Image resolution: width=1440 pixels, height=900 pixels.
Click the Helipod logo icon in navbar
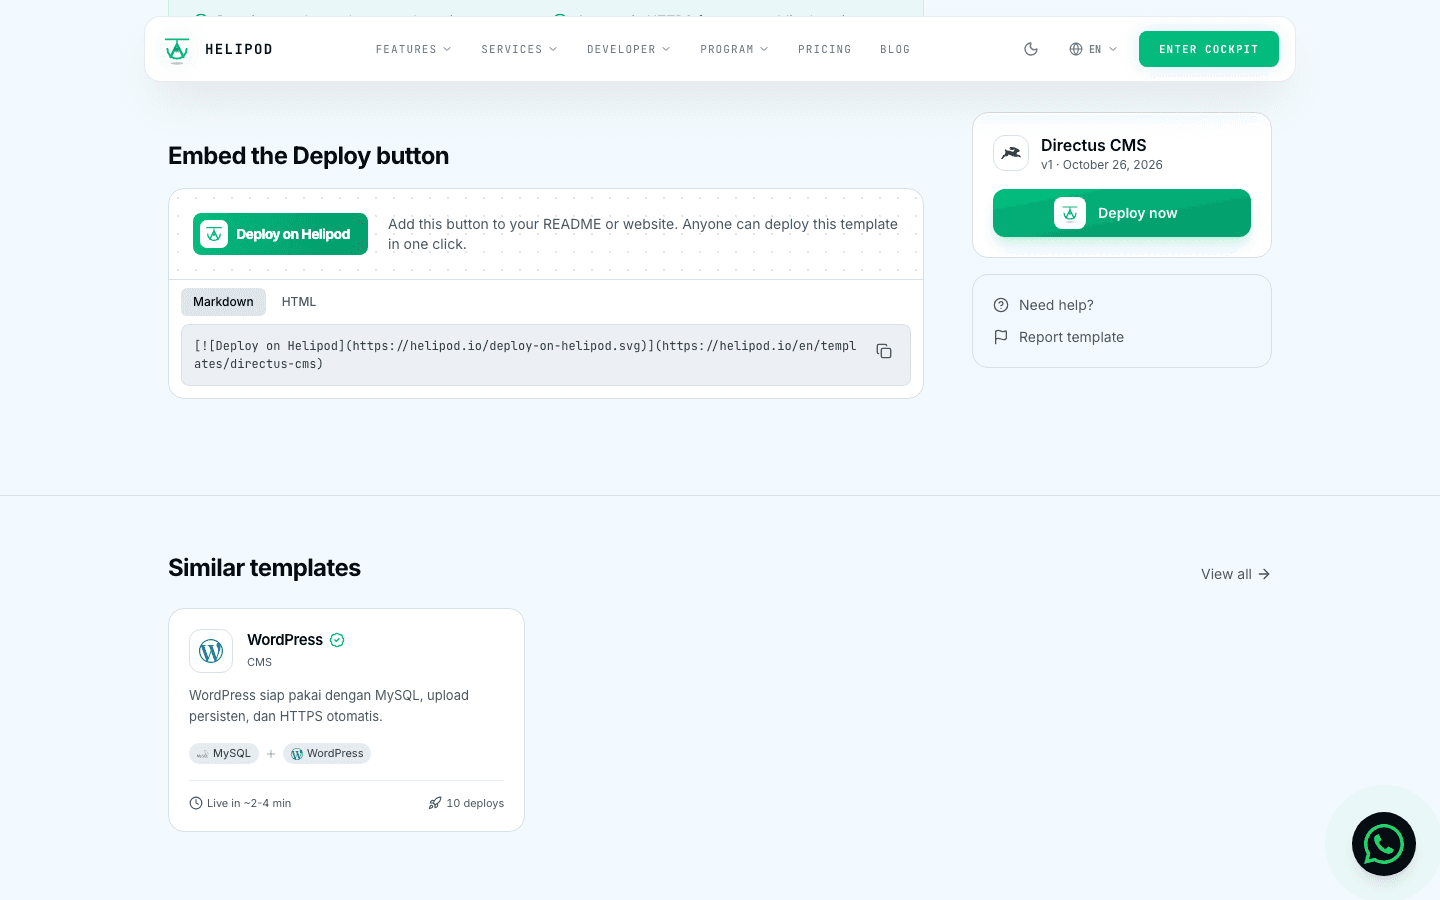(177, 49)
